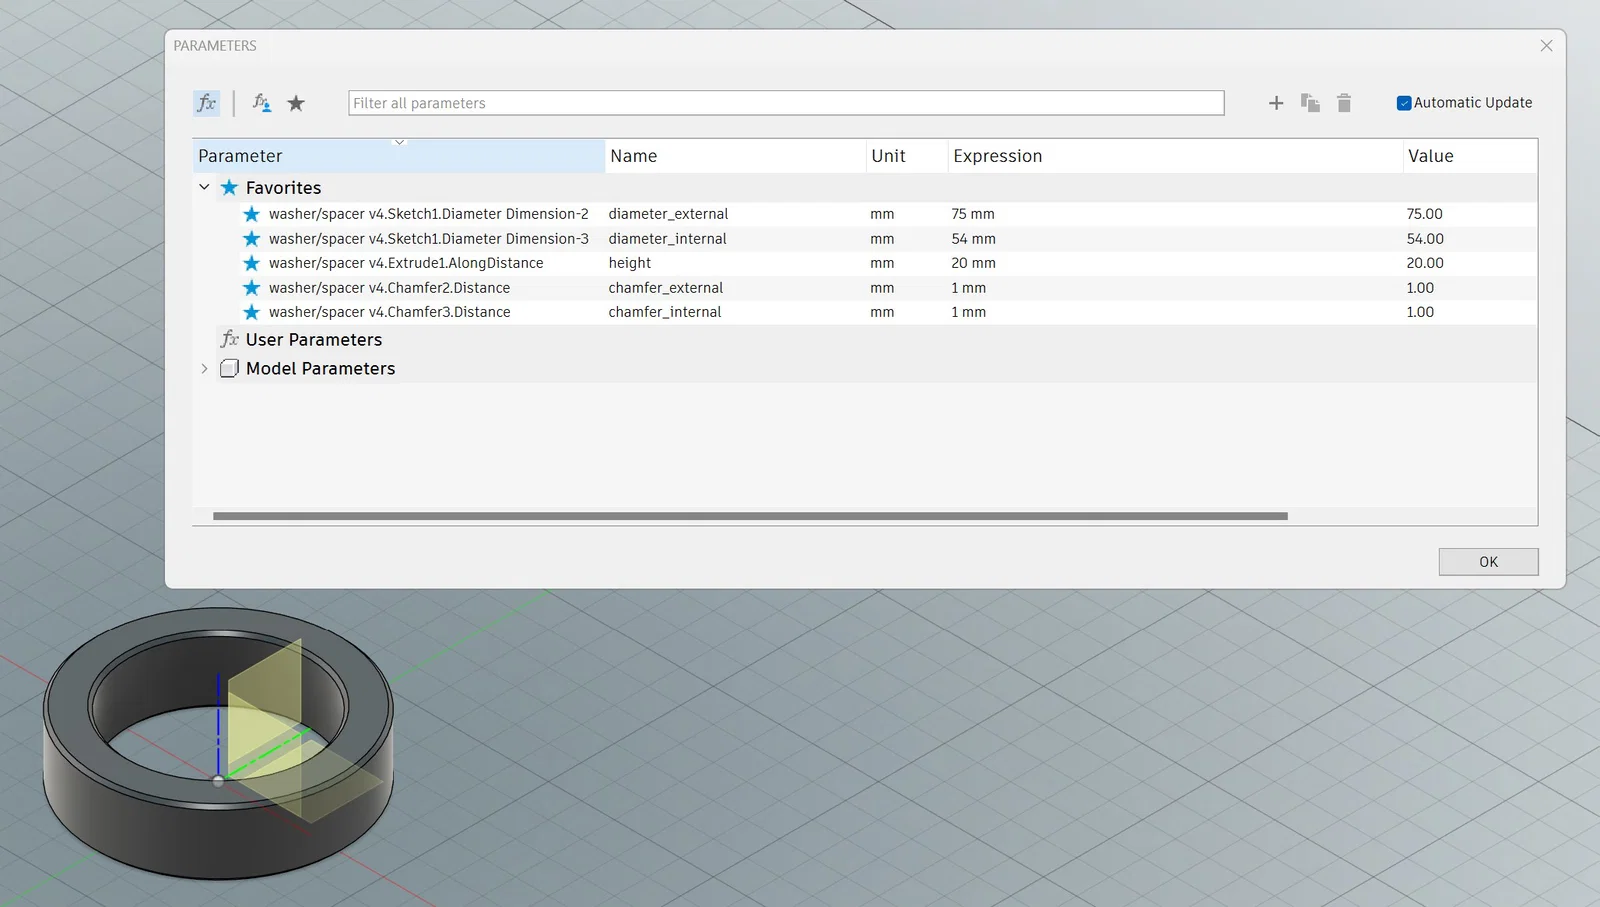1600x907 pixels.
Task: Select the User Parameters group label
Action: coord(314,340)
